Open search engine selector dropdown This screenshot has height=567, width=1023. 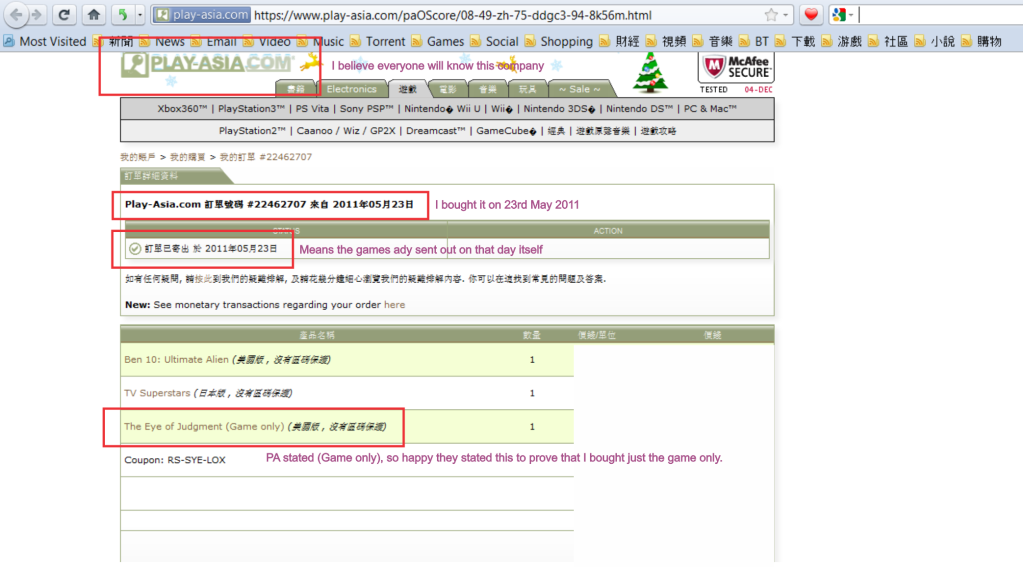pos(842,15)
